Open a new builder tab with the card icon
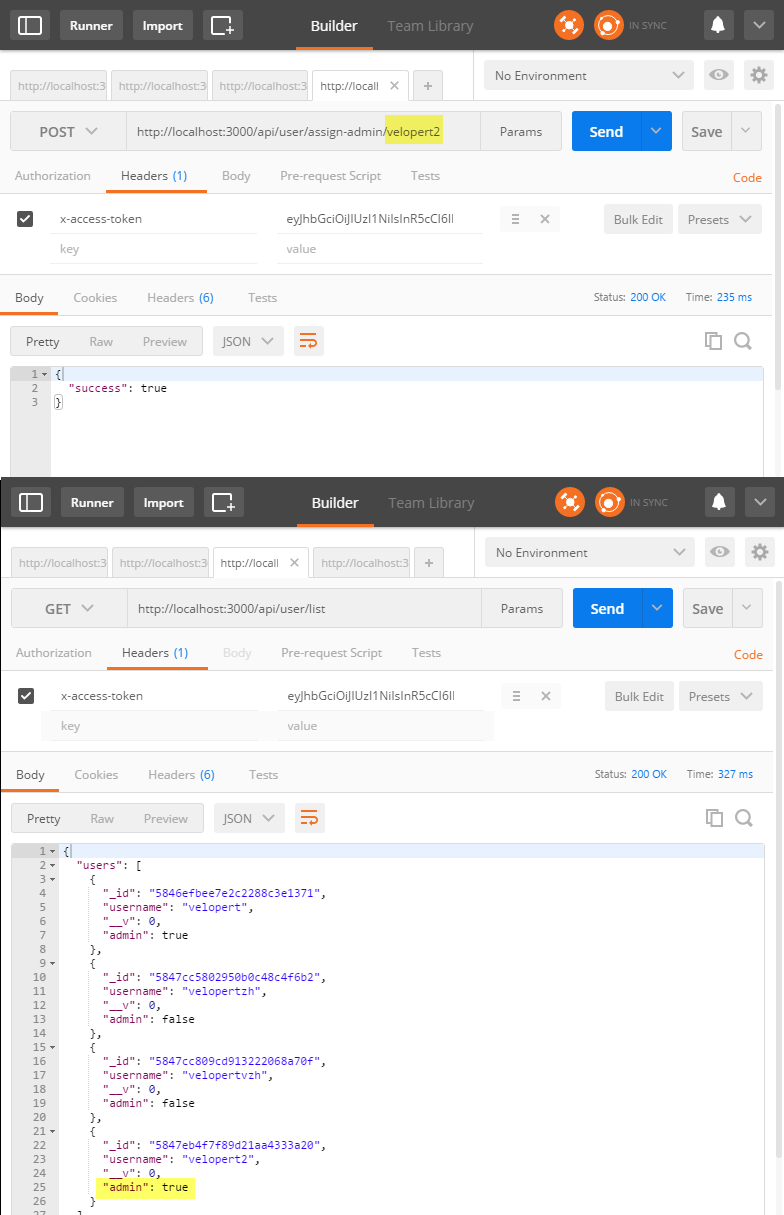Viewport: 784px width, 1215px height. coord(222,25)
